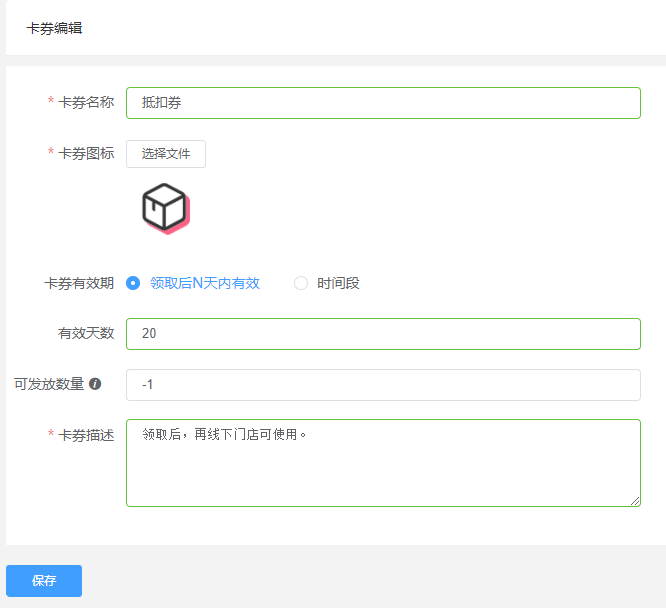Focus the 卡券名称 input field
The image size is (666, 608).
pos(383,103)
